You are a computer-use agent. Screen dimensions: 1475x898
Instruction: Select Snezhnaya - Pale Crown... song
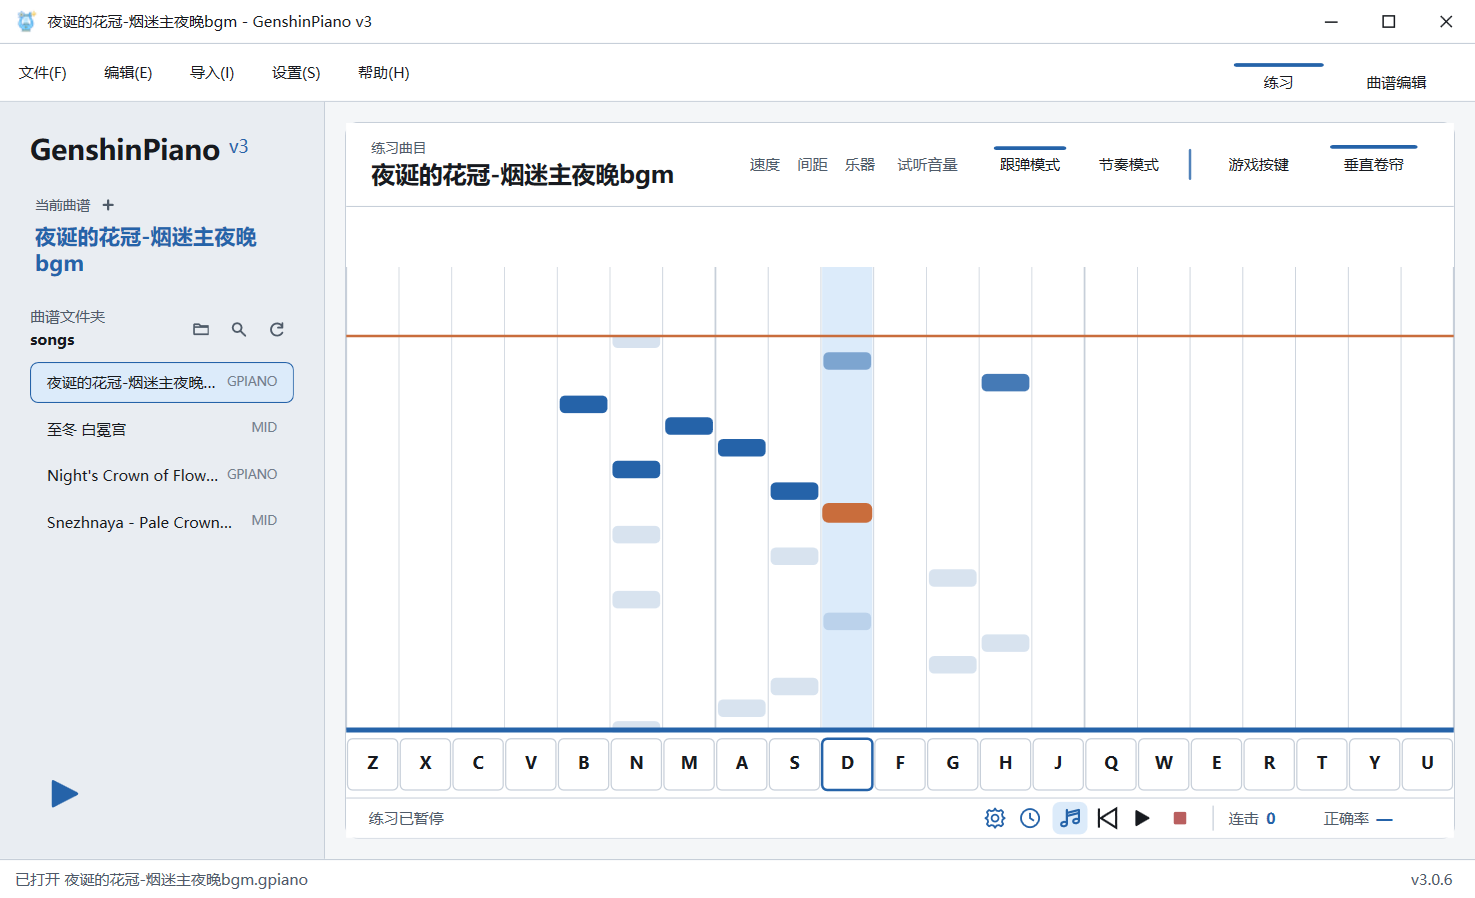coord(162,522)
